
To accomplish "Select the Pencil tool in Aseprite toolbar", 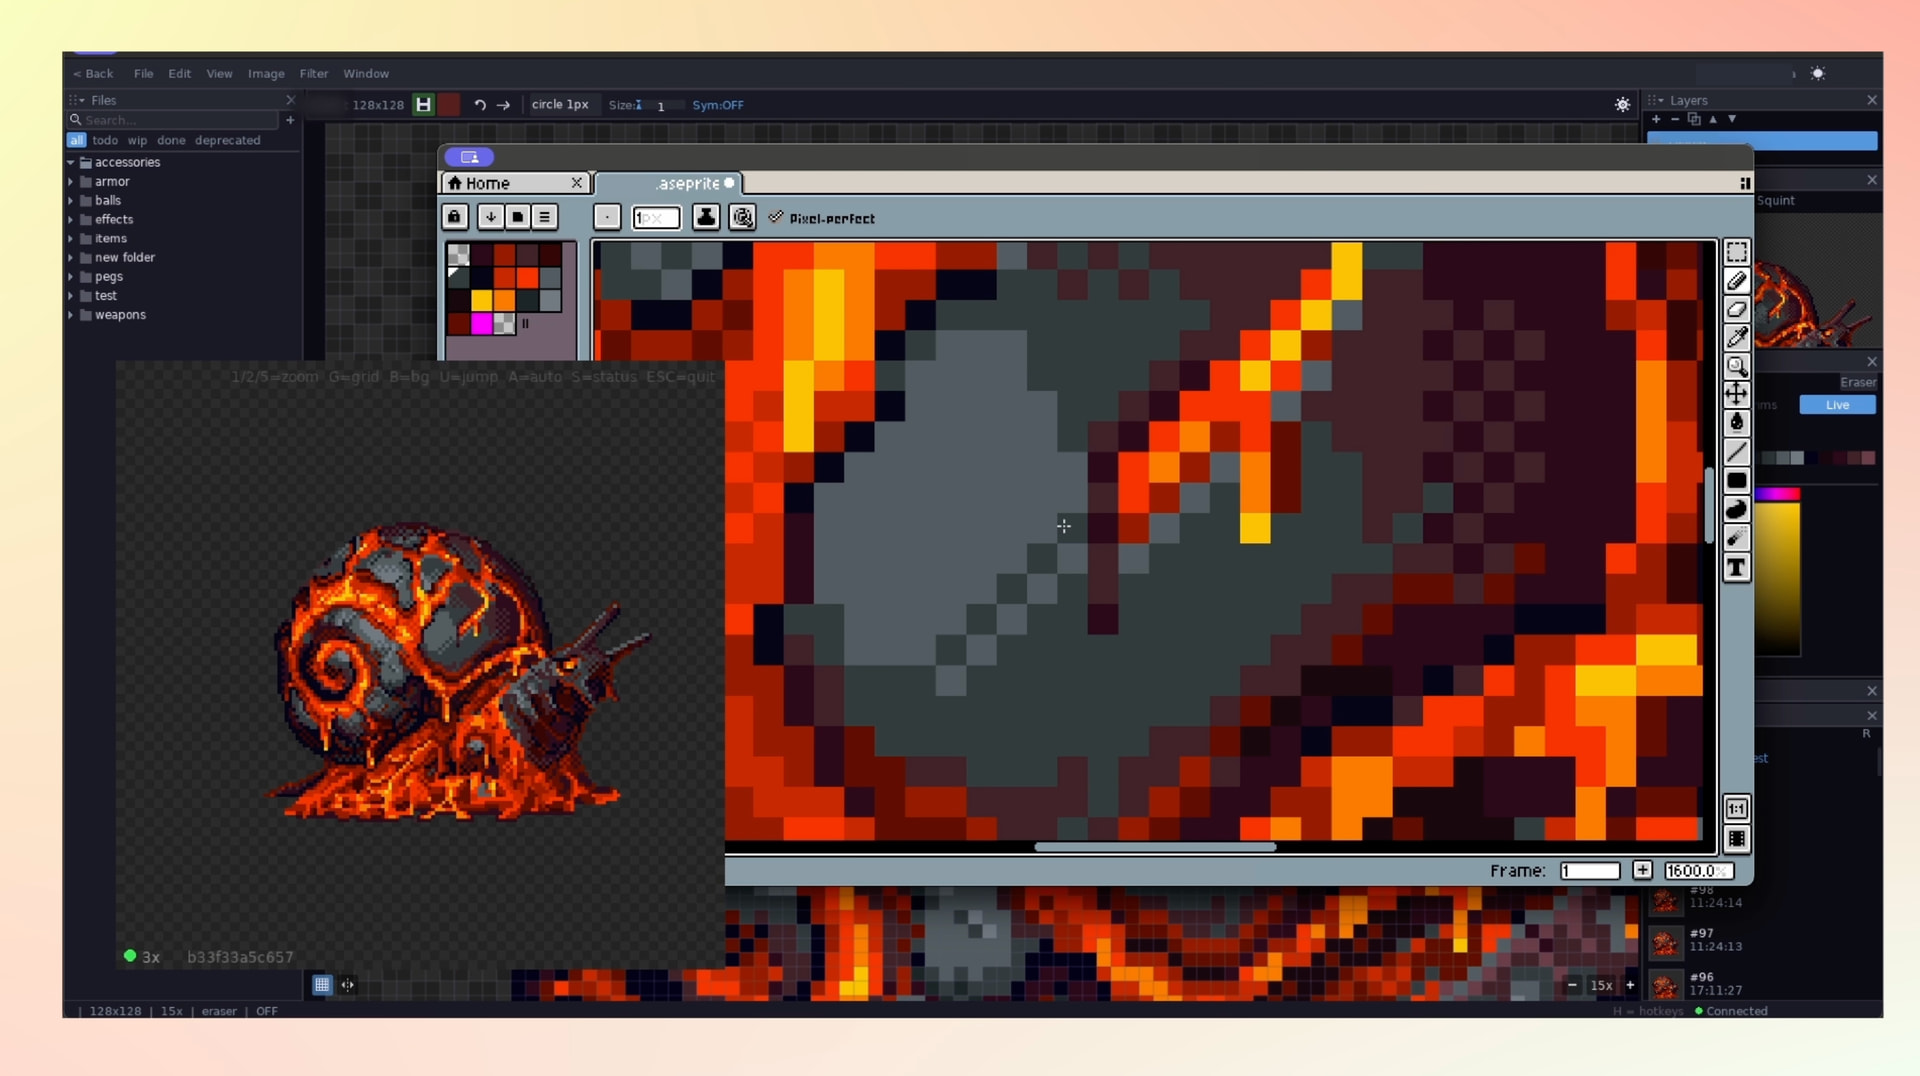I will click(1737, 281).
